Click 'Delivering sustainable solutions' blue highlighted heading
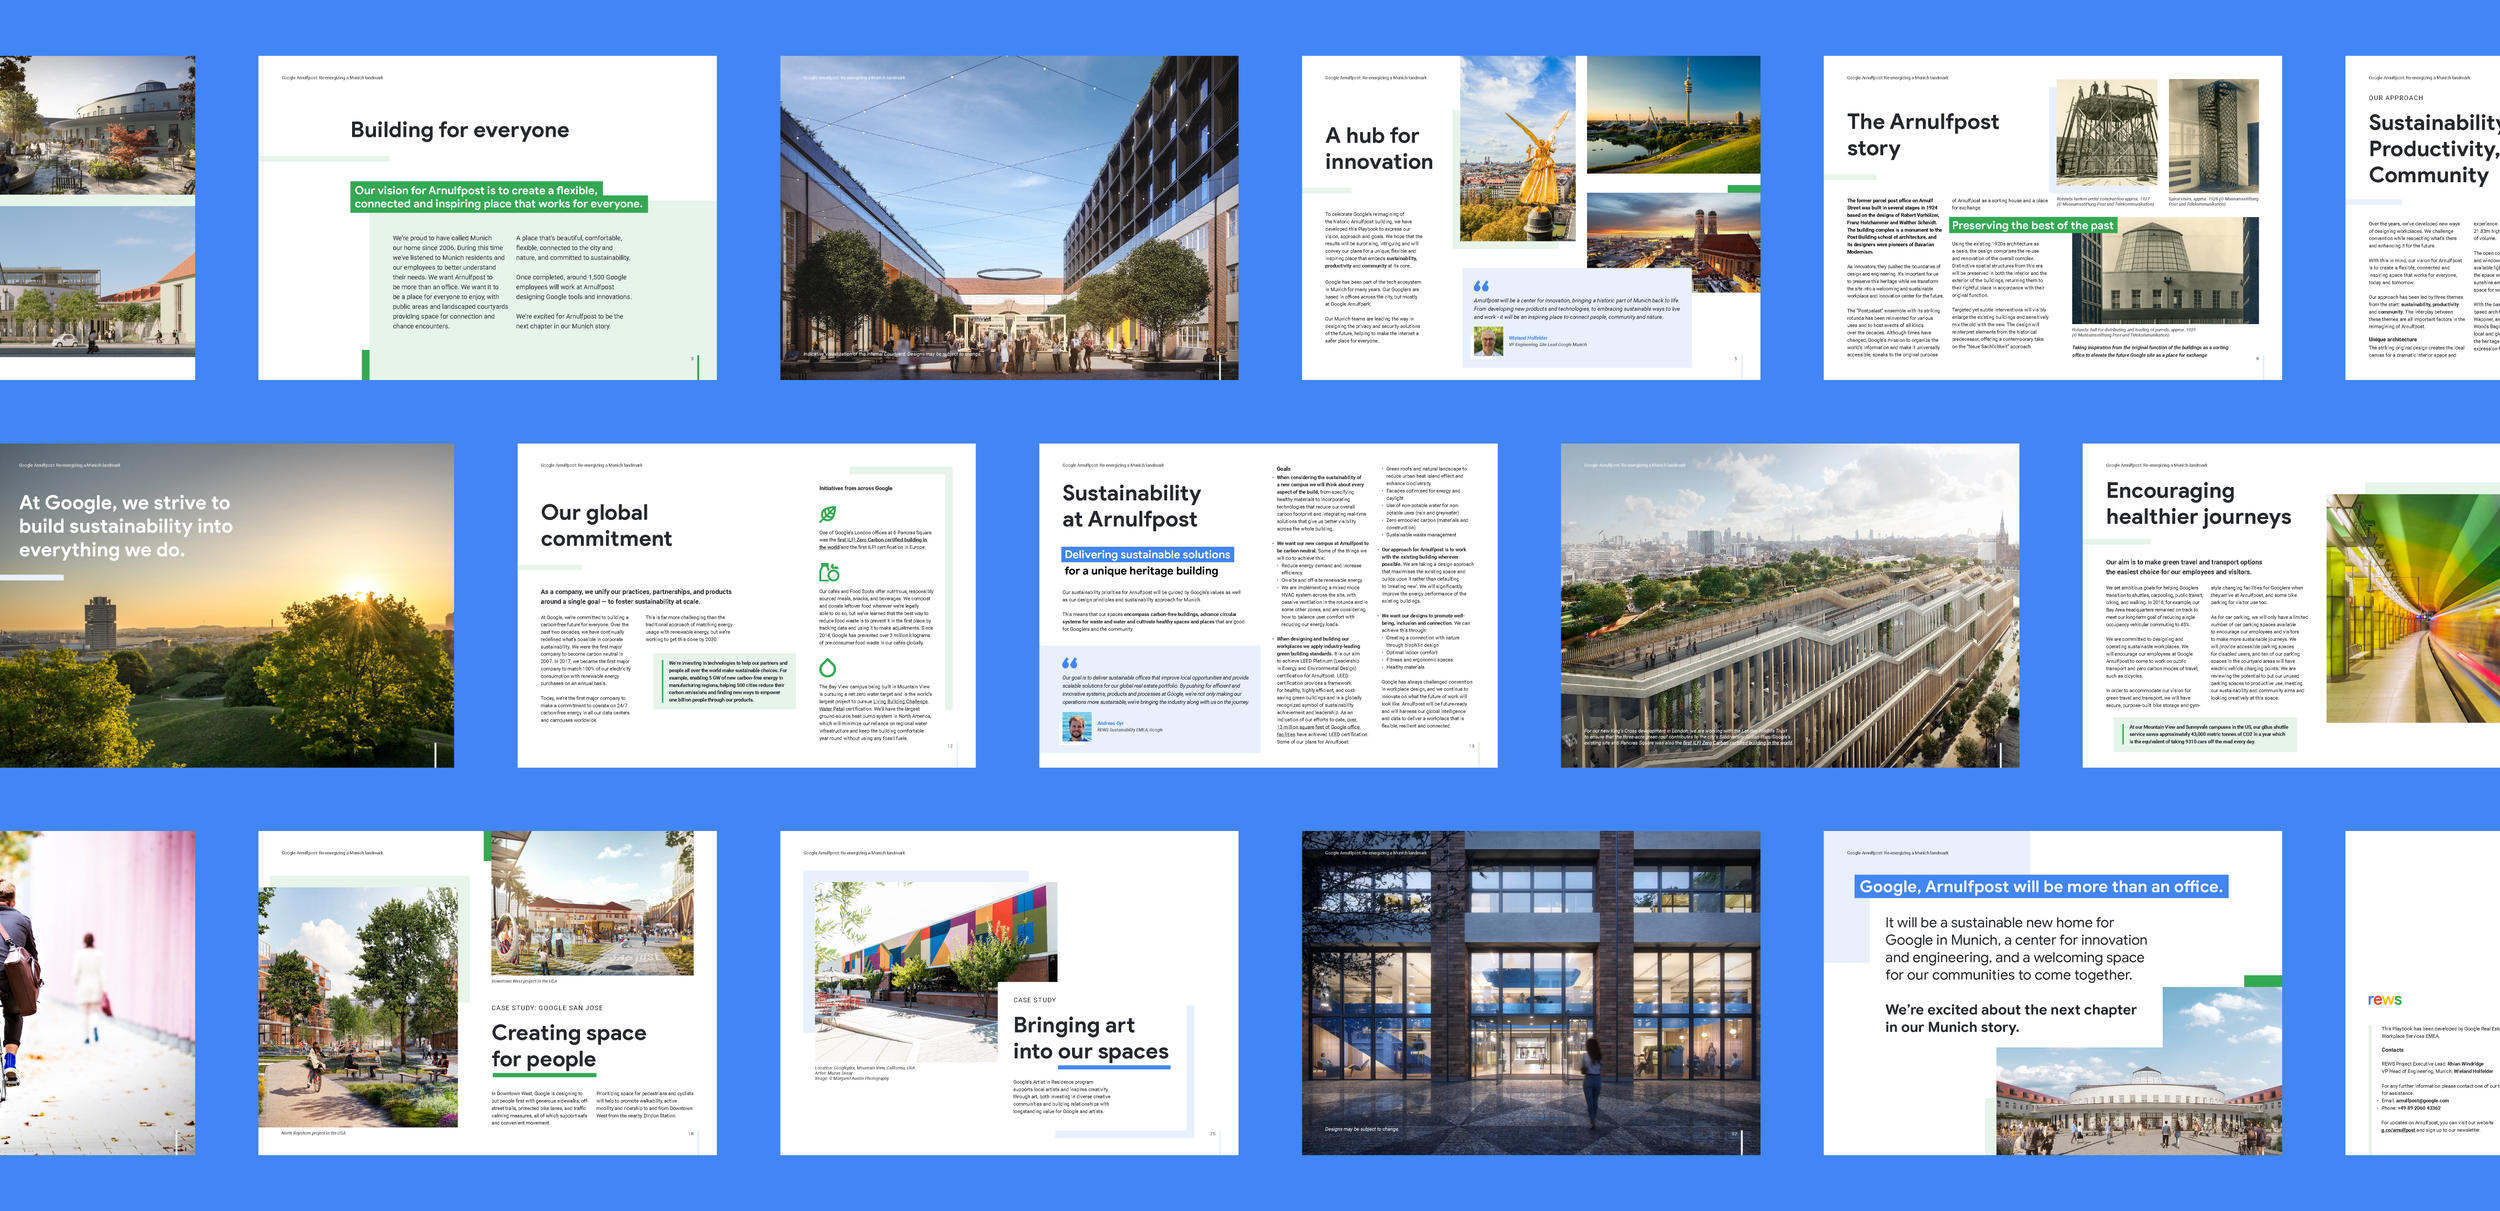The width and height of the screenshot is (2500, 1211). coord(1146,554)
